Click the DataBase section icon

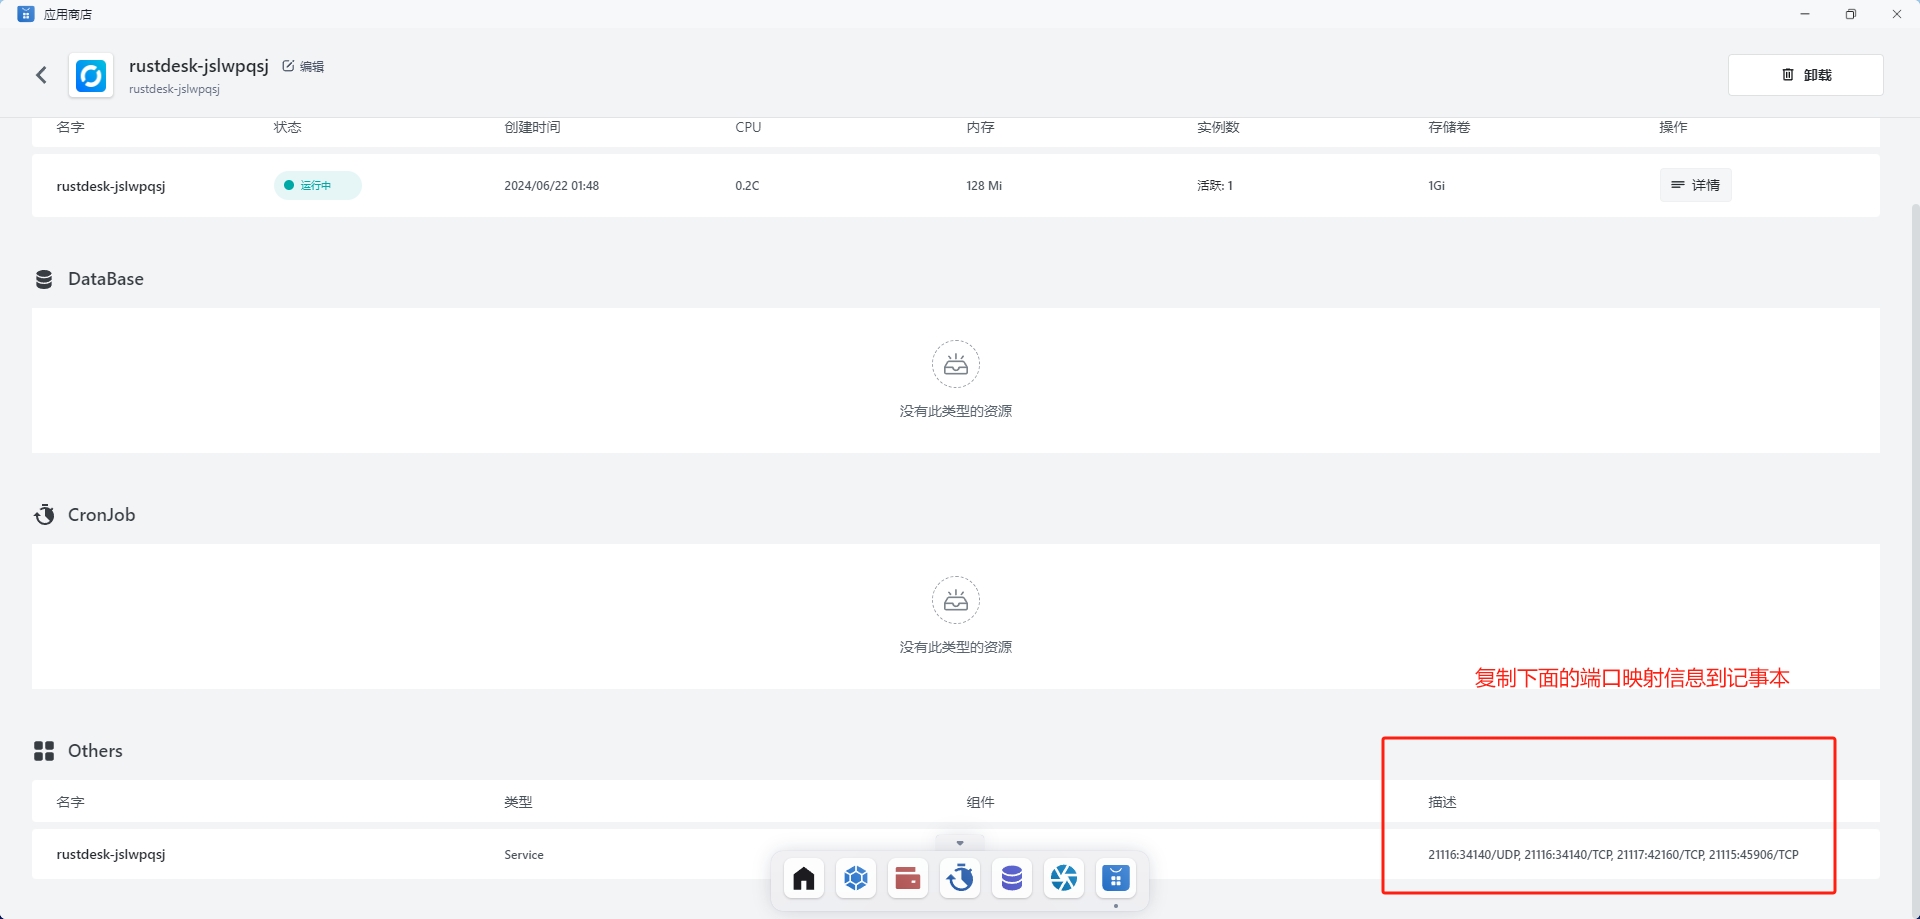click(x=44, y=279)
